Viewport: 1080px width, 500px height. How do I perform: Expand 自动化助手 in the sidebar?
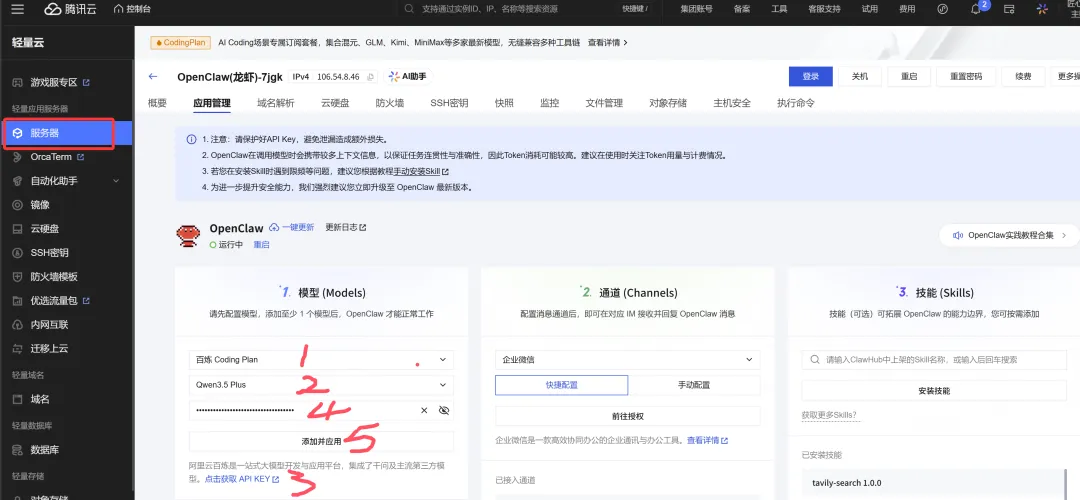[x=66, y=181]
